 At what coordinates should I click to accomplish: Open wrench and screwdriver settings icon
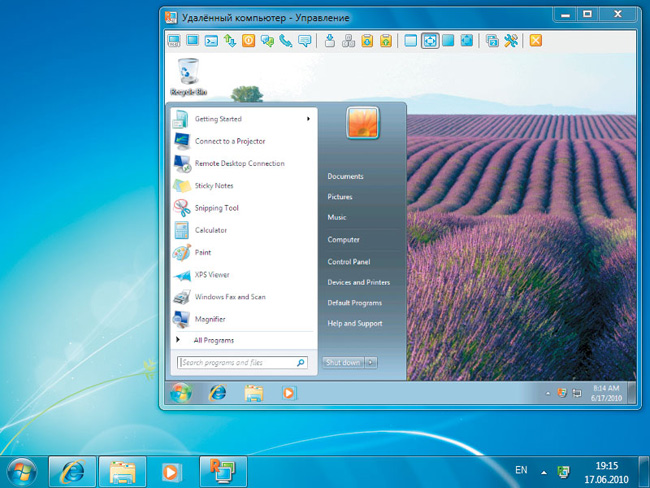click(510, 41)
